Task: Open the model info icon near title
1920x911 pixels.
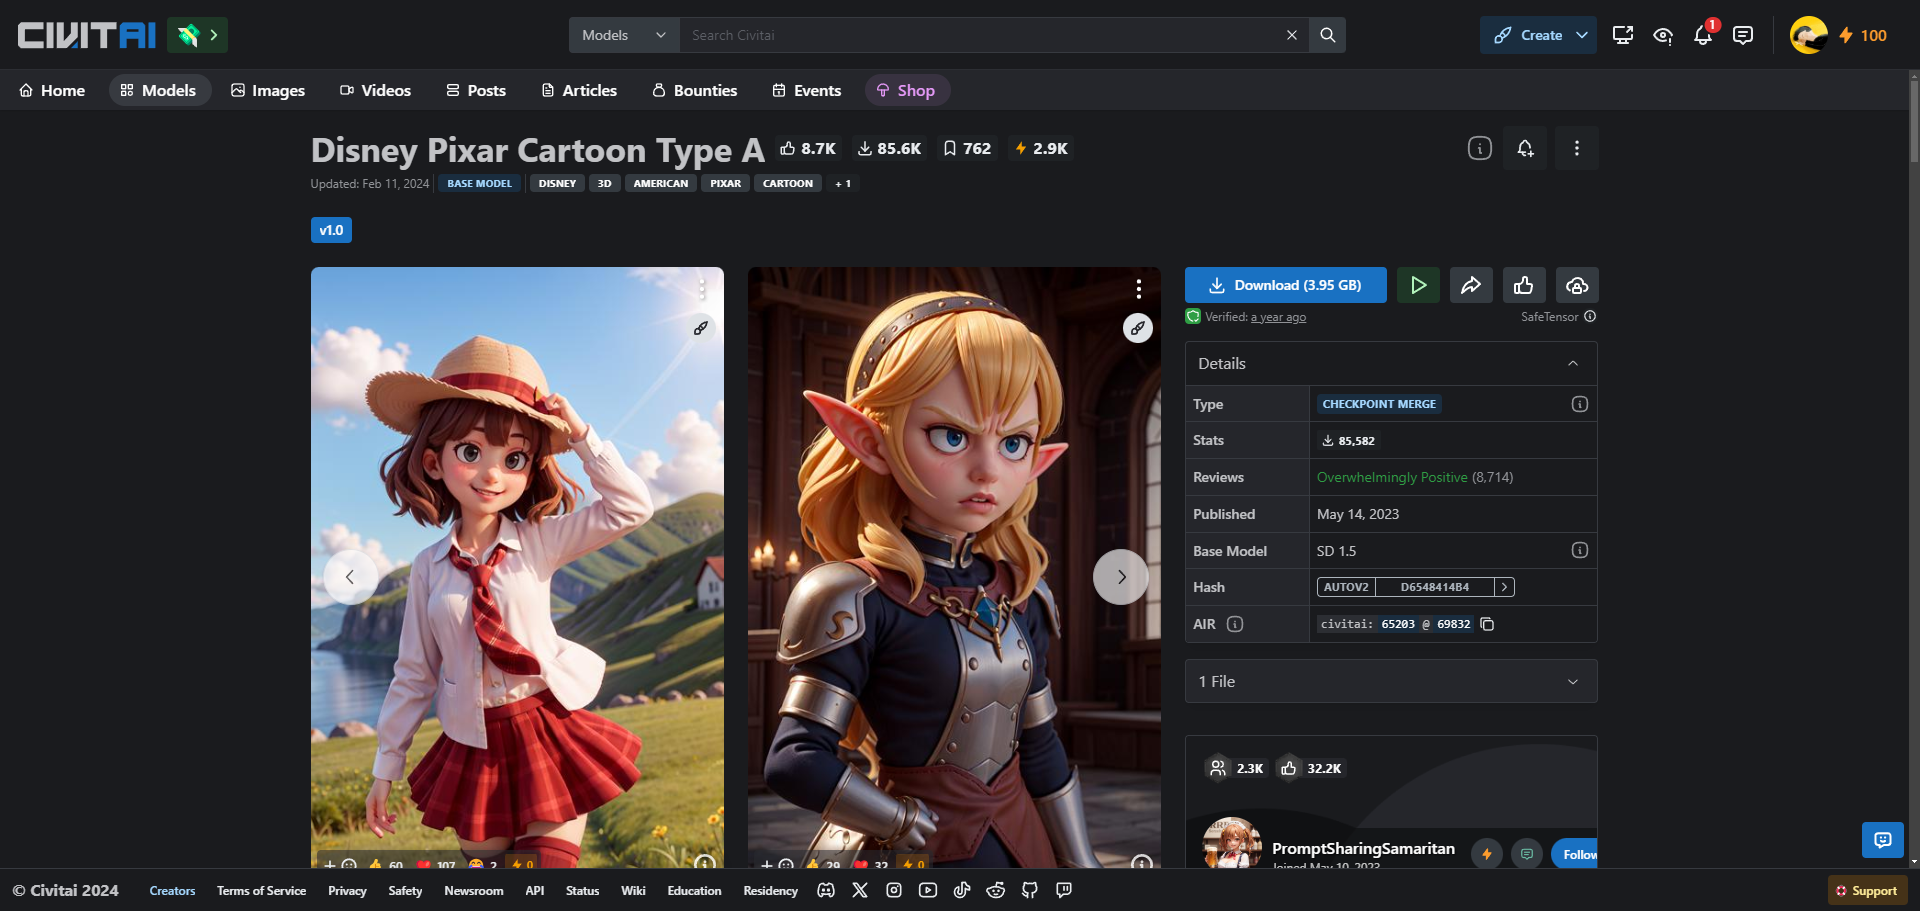Action: tap(1479, 148)
